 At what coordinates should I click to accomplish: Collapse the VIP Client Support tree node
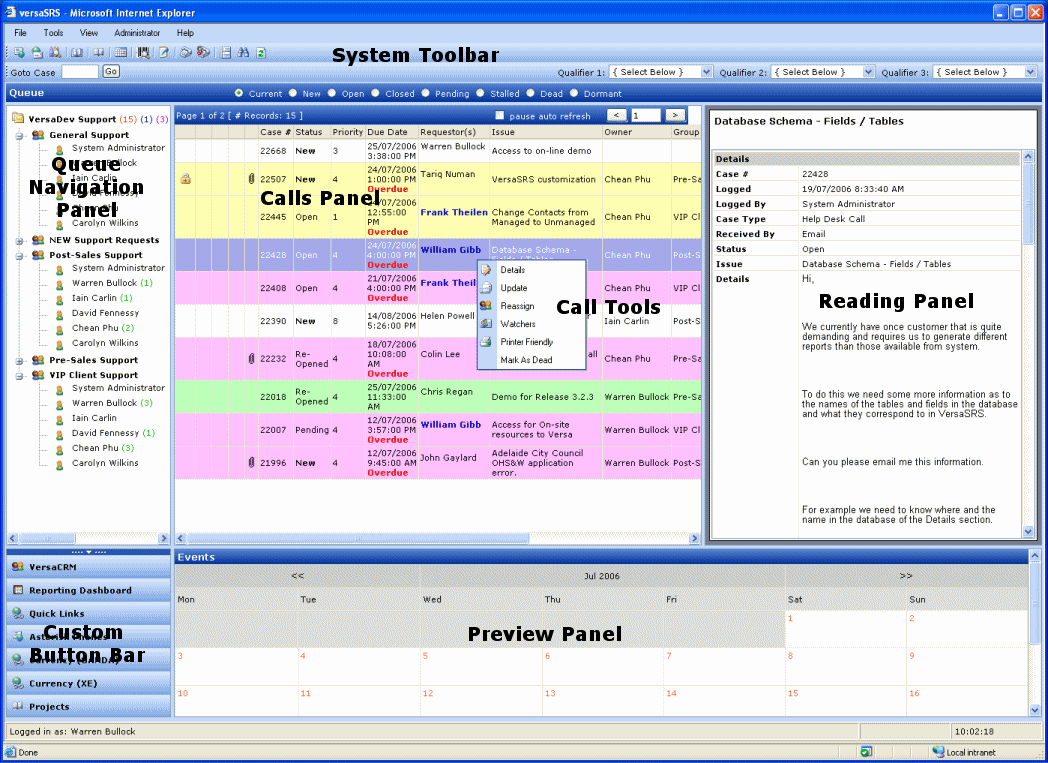coord(19,375)
